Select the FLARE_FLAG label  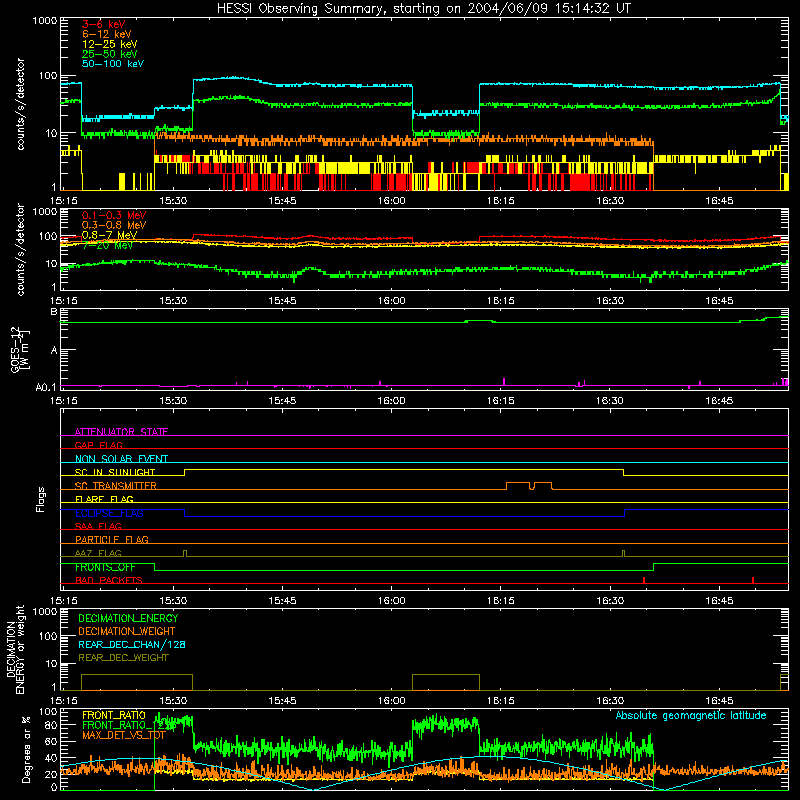[104, 499]
